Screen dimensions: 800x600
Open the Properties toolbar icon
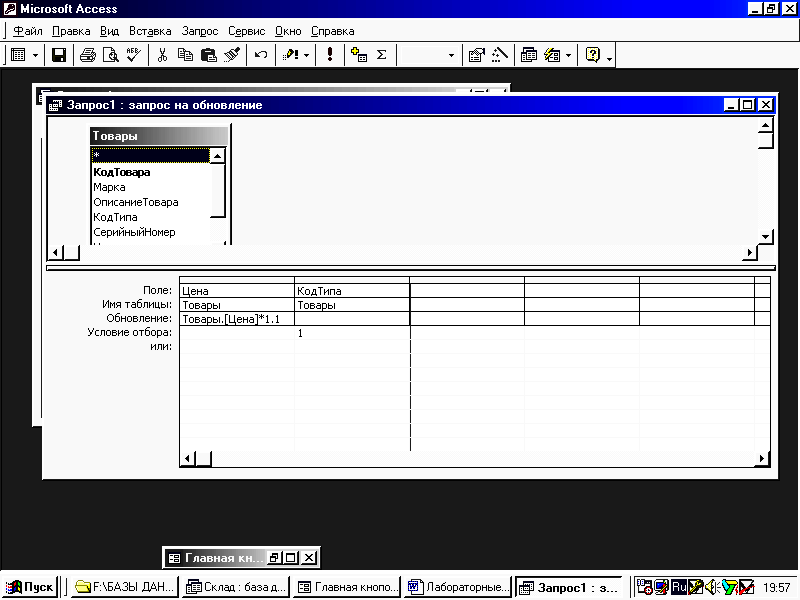[x=477, y=55]
